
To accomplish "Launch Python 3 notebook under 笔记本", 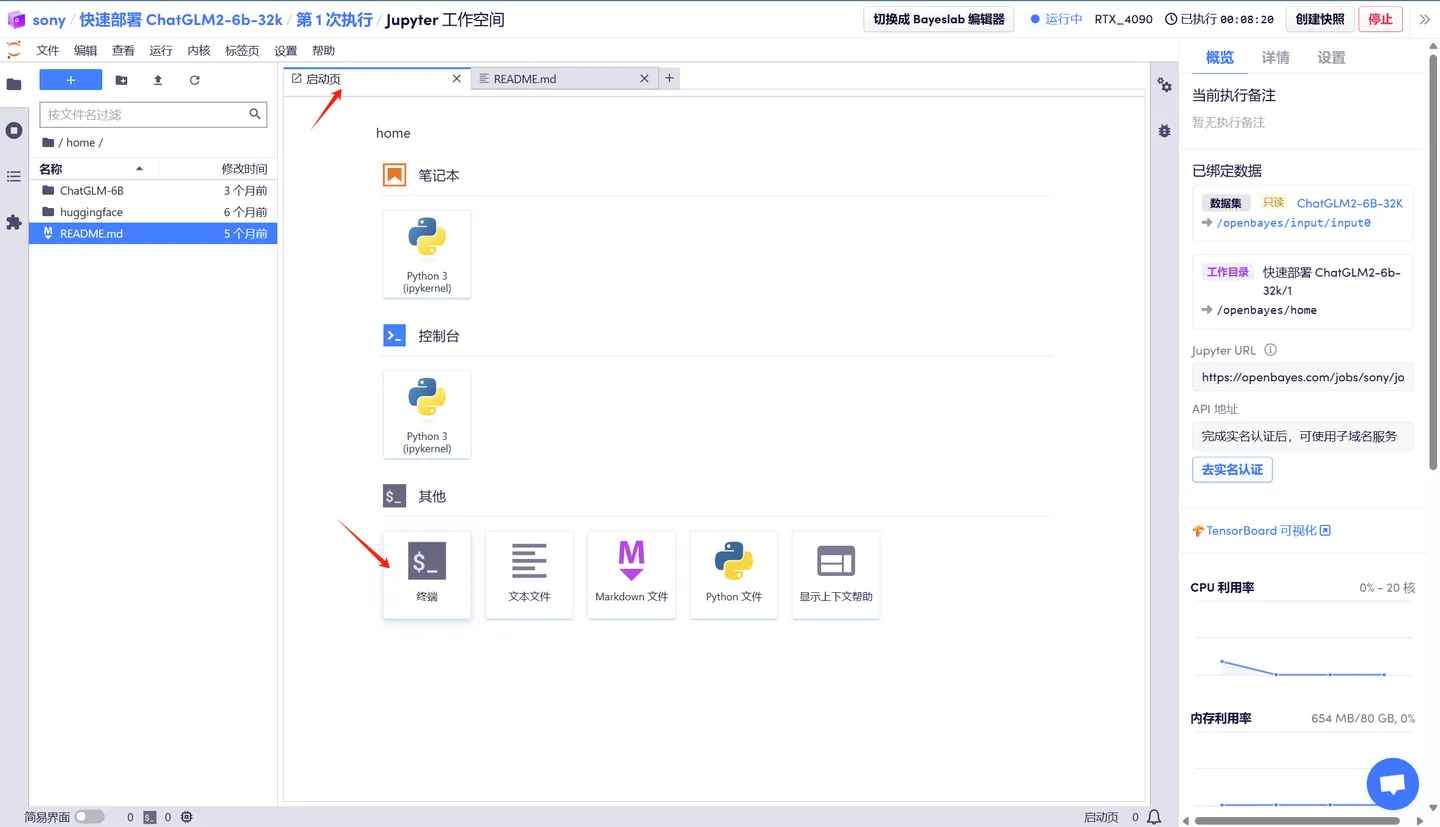I will click(x=427, y=254).
